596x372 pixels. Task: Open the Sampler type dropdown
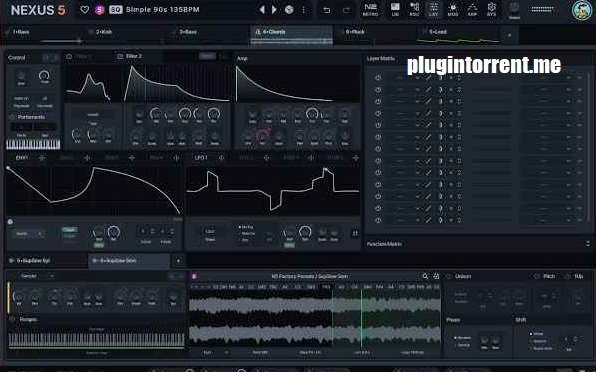[37, 276]
